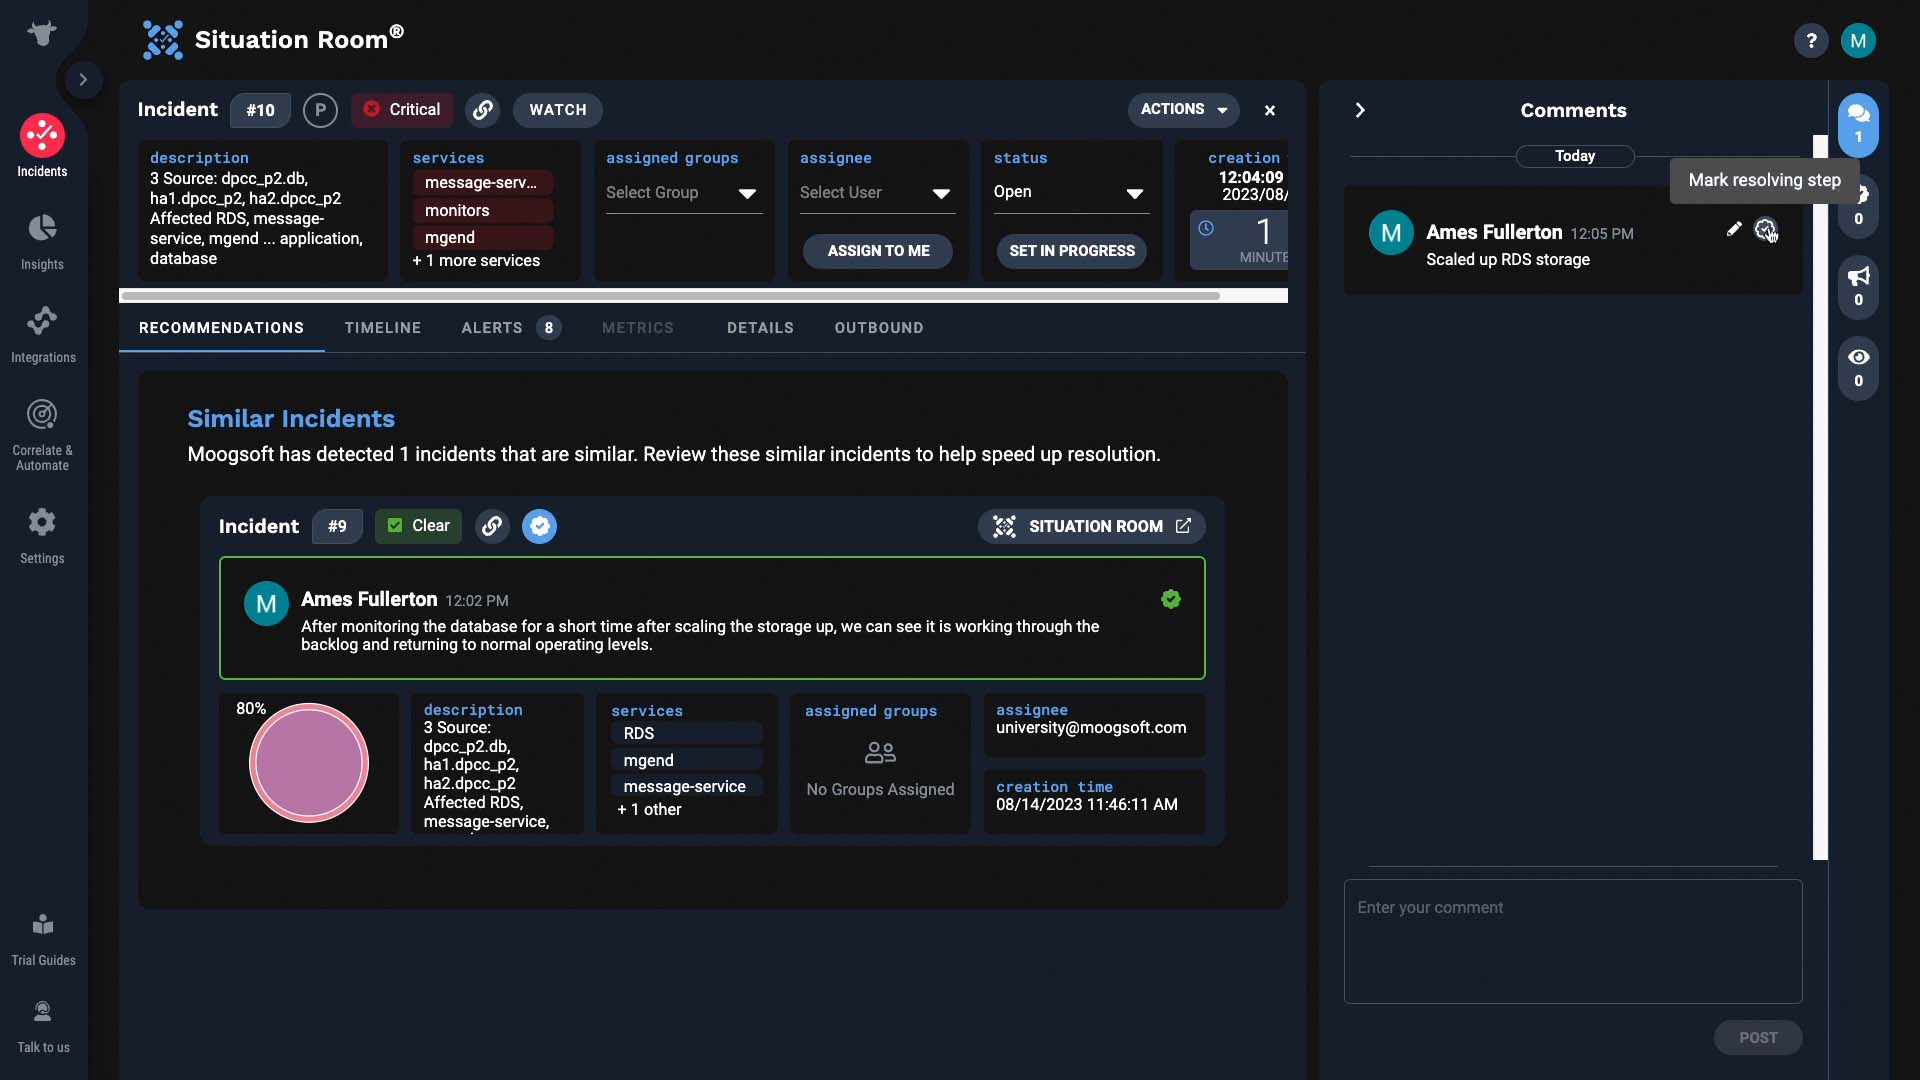The width and height of the screenshot is (1920, 1080).
Task: Click the blue verified checkmark on incident #9
Action: [x=540, y=526]
